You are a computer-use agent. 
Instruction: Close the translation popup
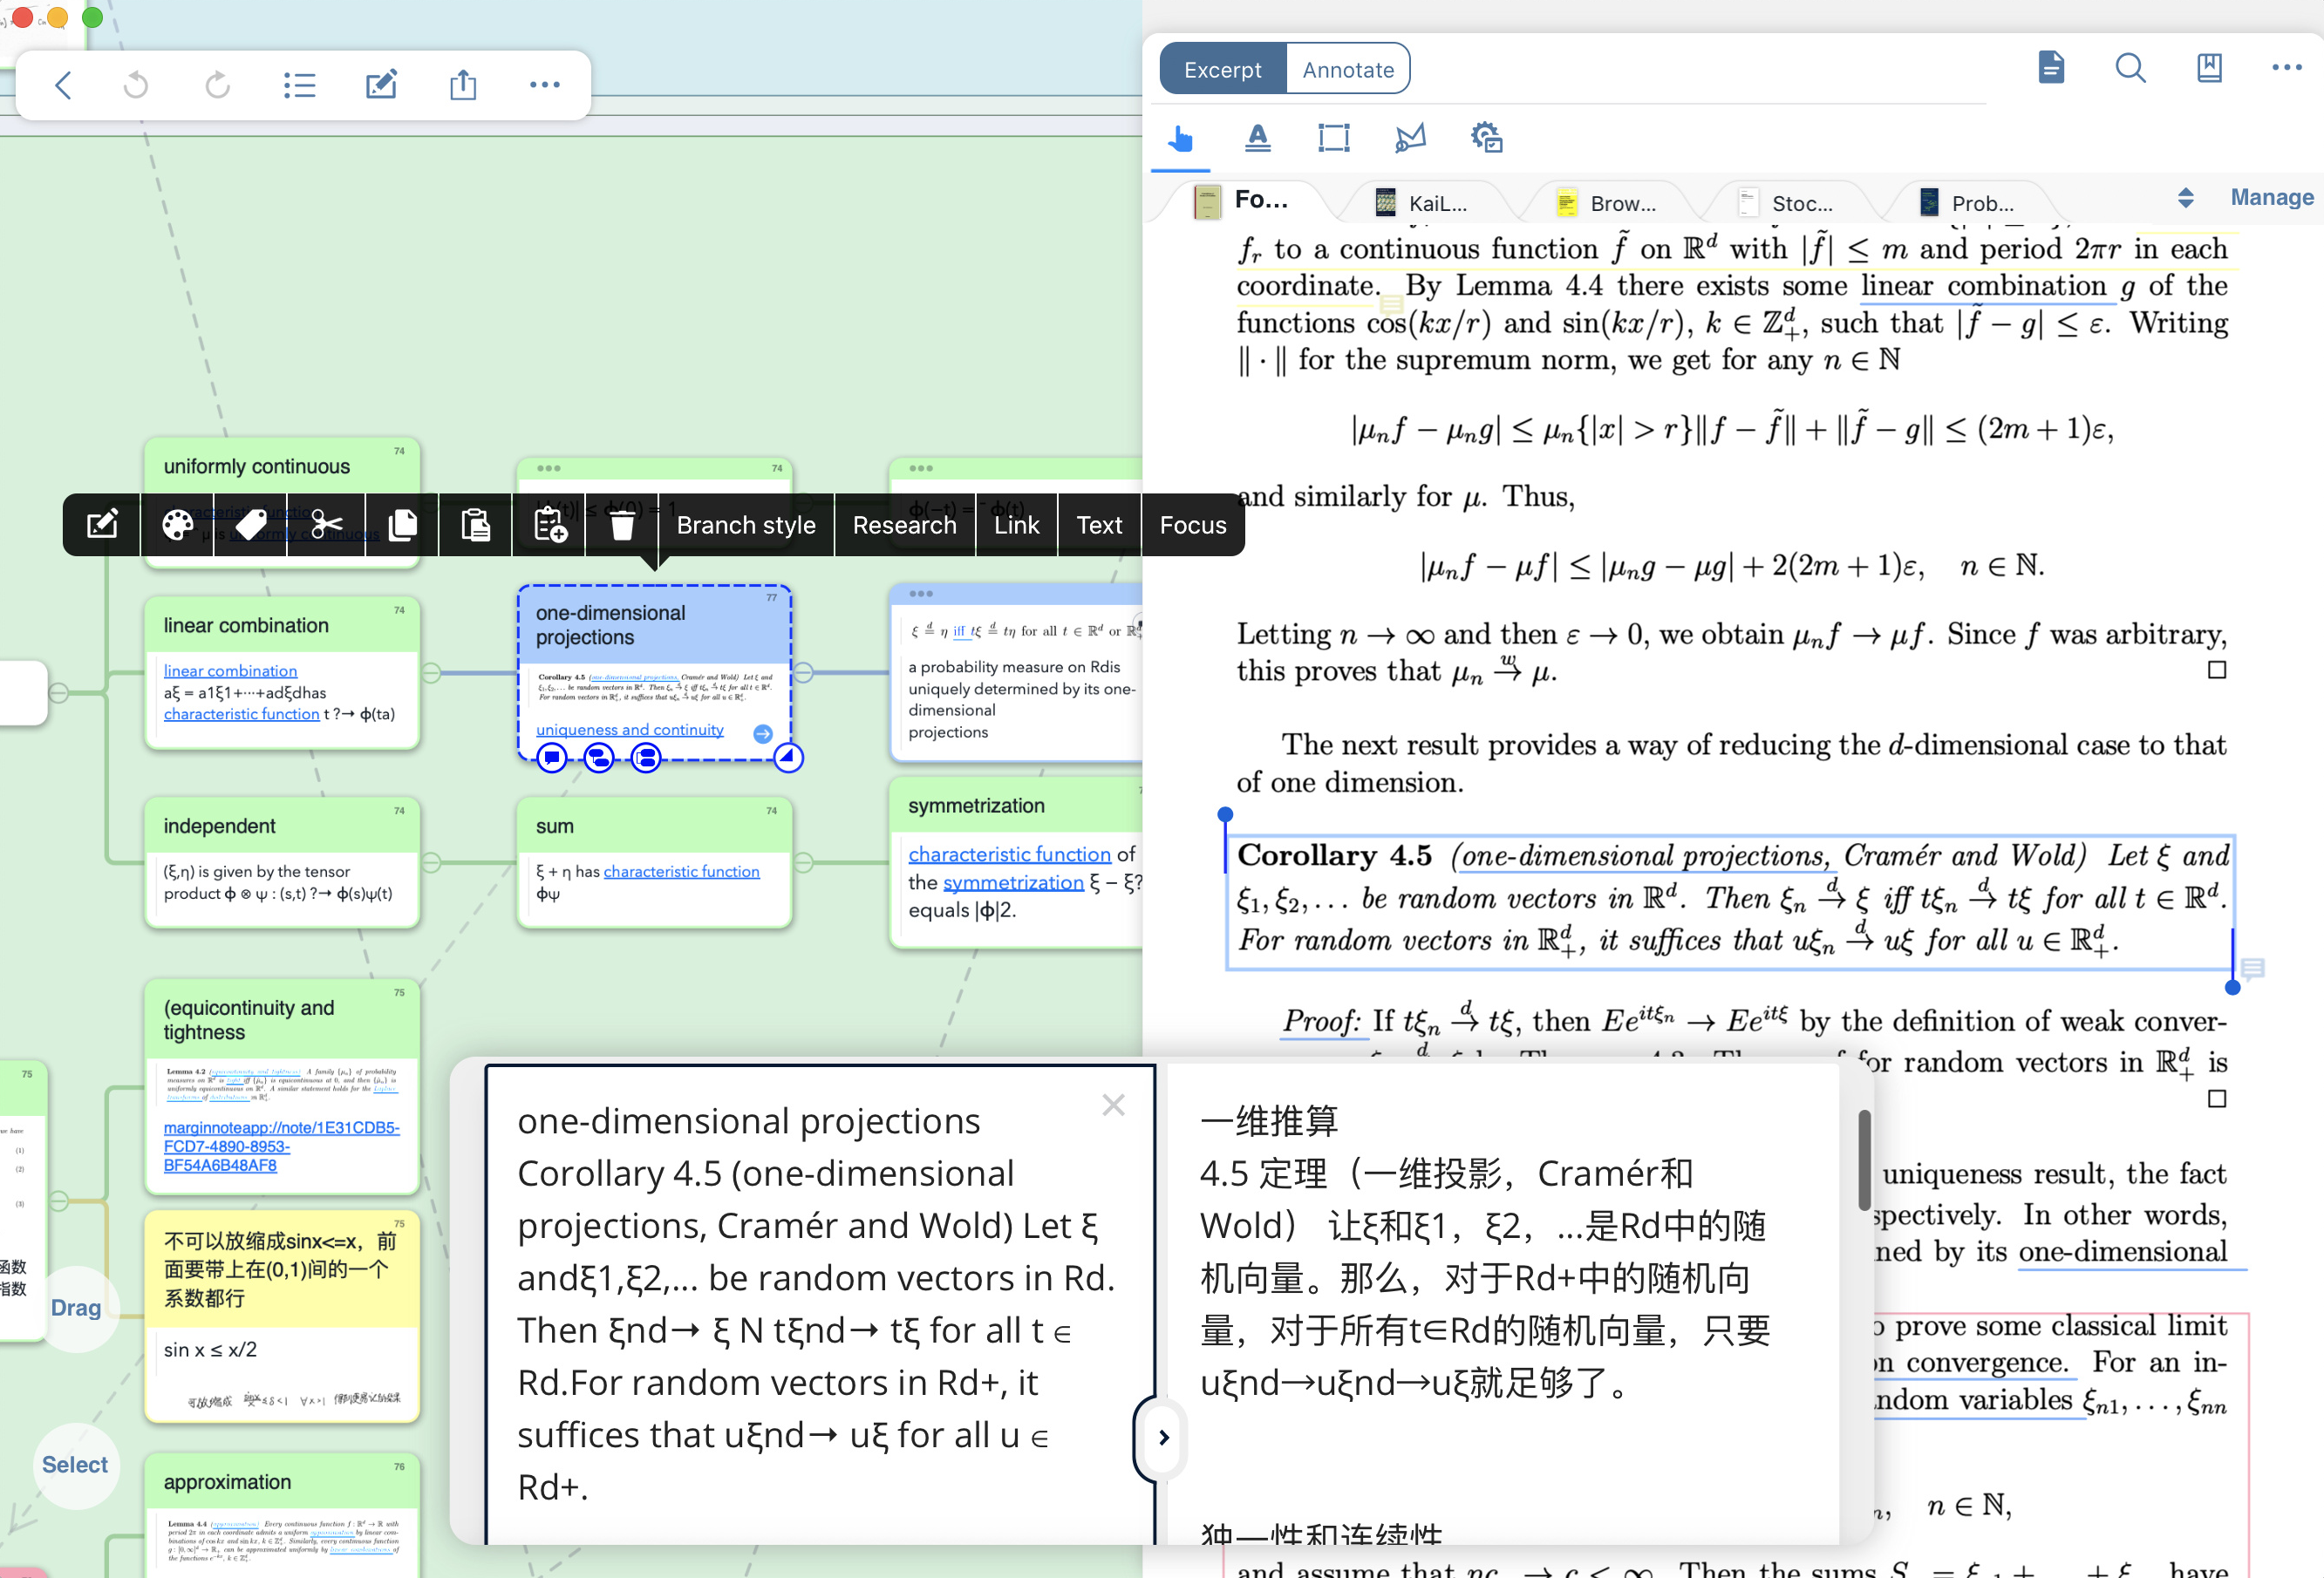point(1113,1105)
